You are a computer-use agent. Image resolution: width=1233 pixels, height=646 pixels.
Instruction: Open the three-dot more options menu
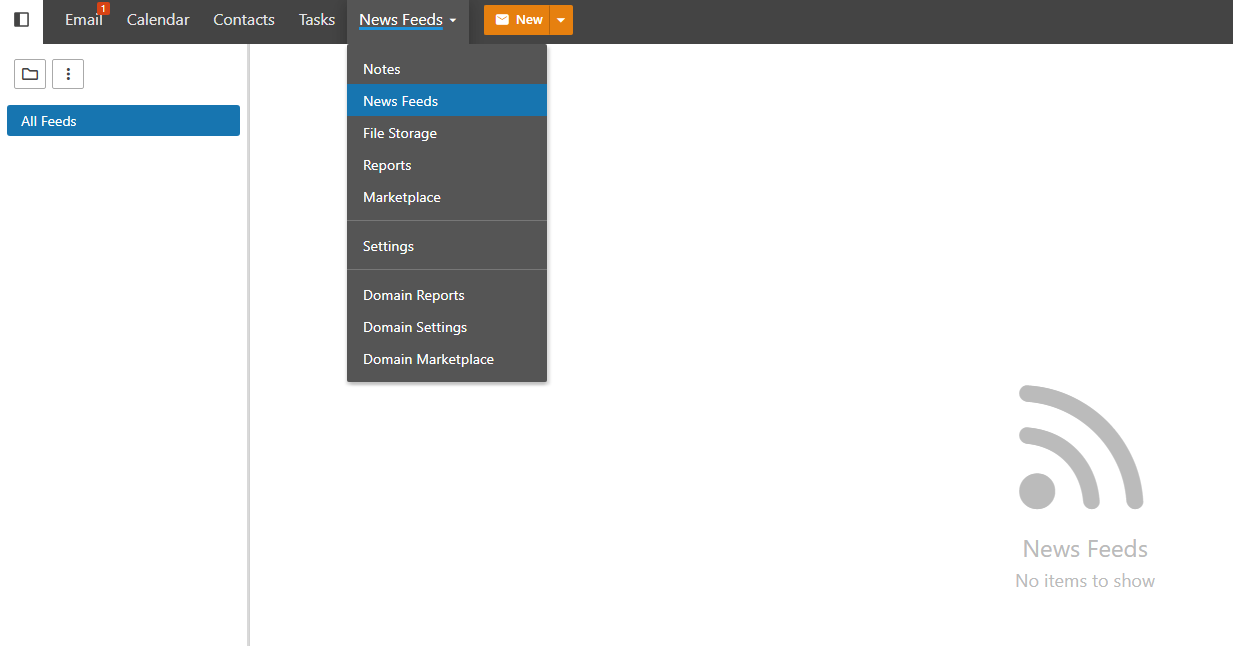68,74
